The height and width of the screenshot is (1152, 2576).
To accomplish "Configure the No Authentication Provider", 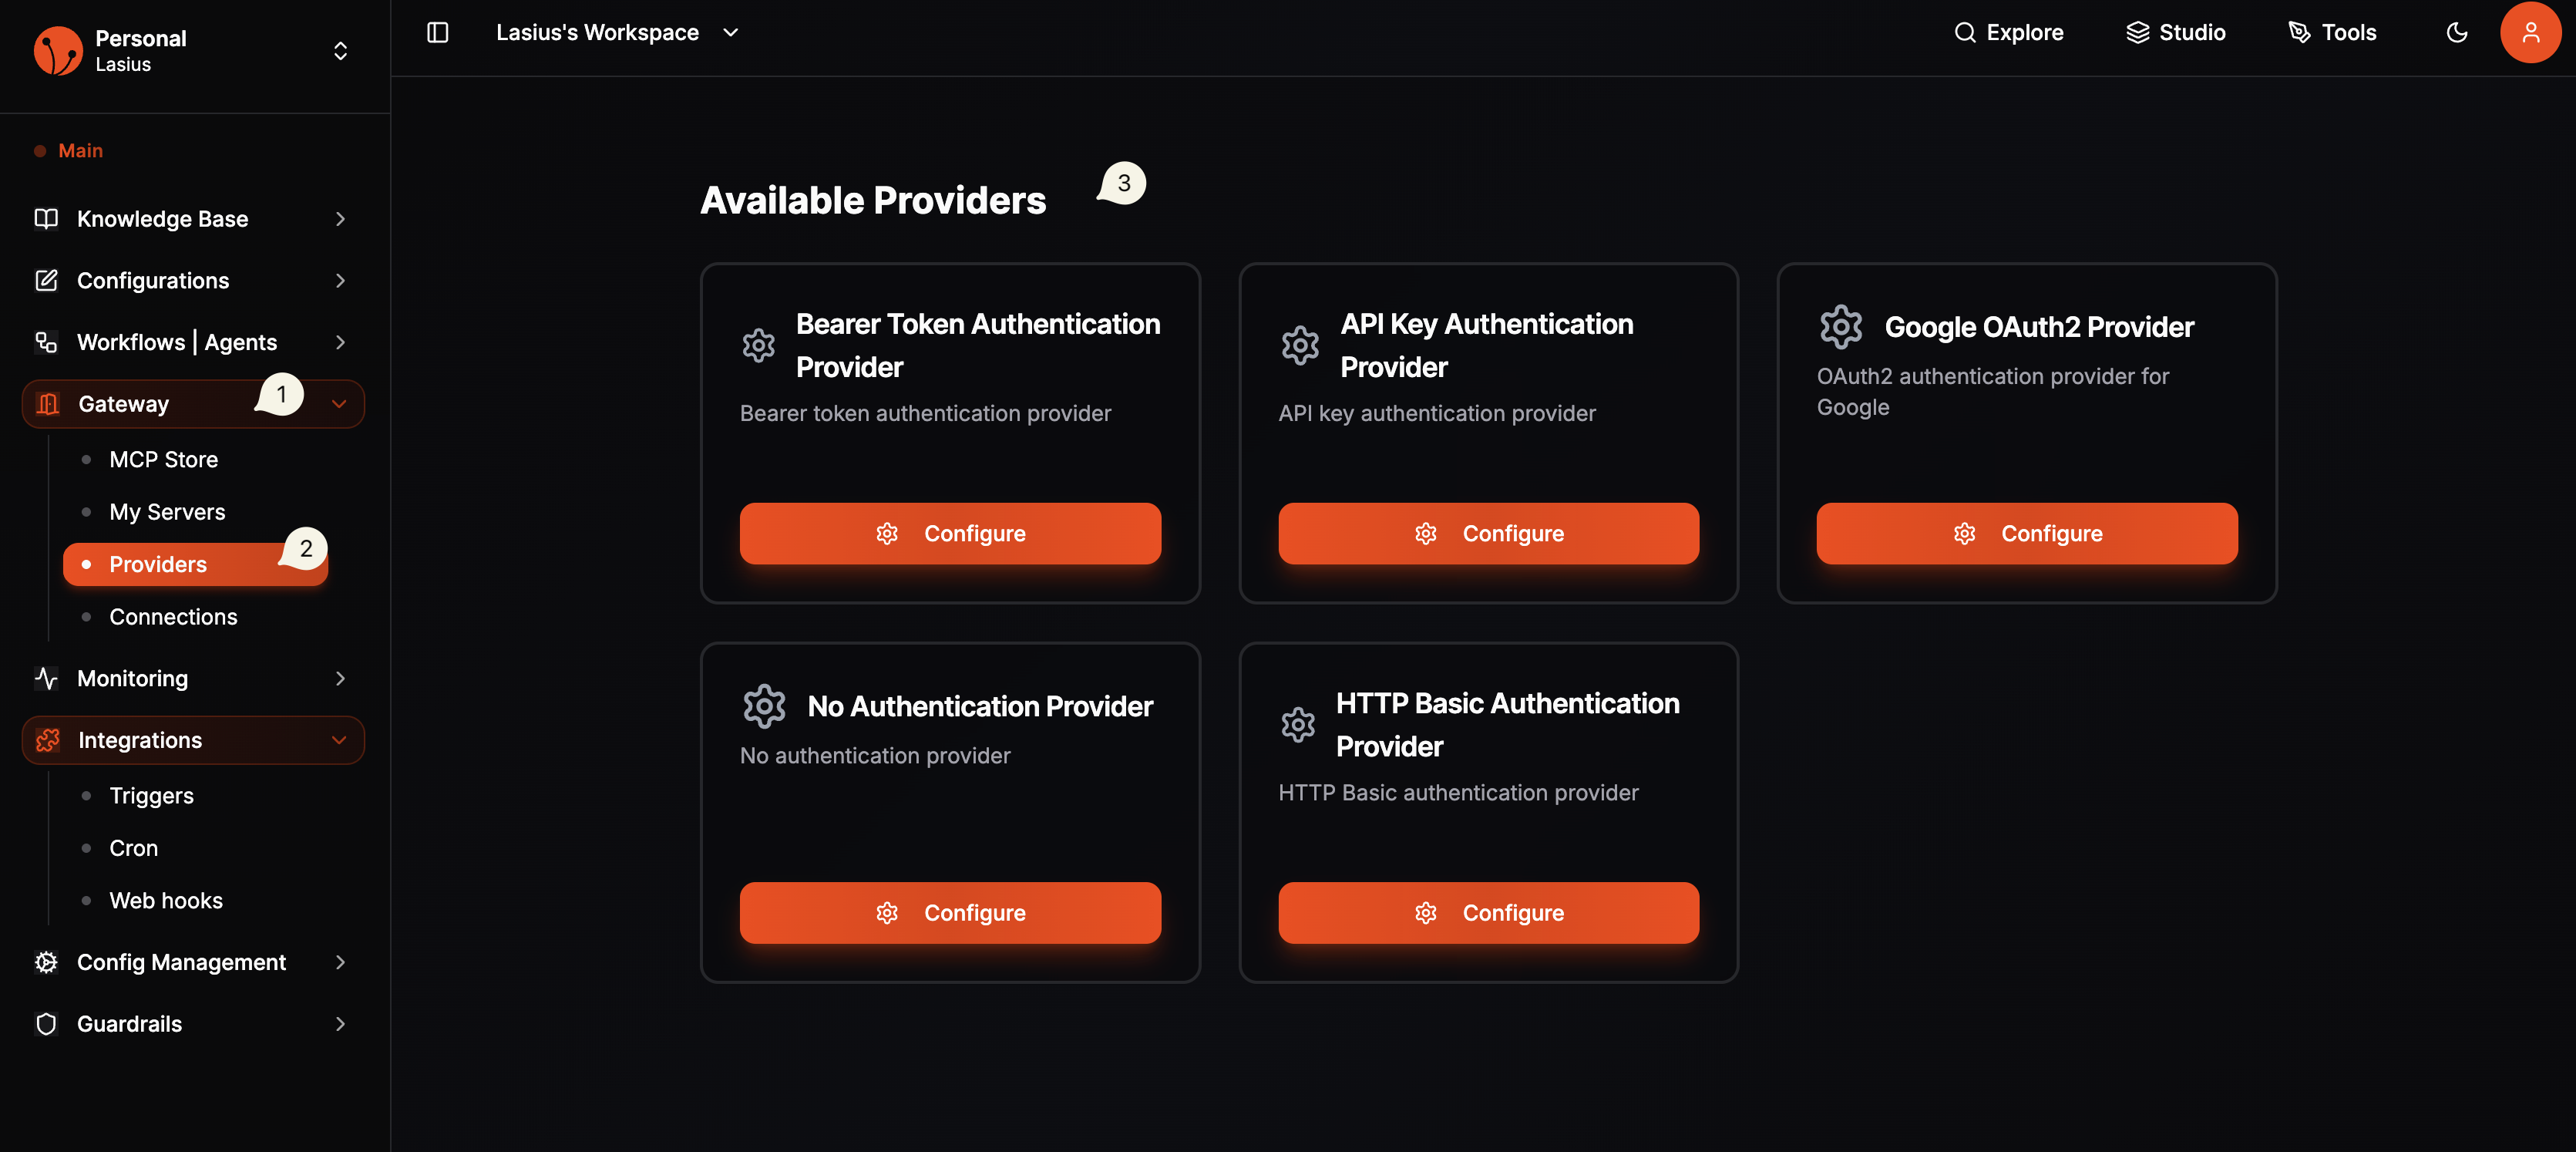I will [x=950, y=912].
